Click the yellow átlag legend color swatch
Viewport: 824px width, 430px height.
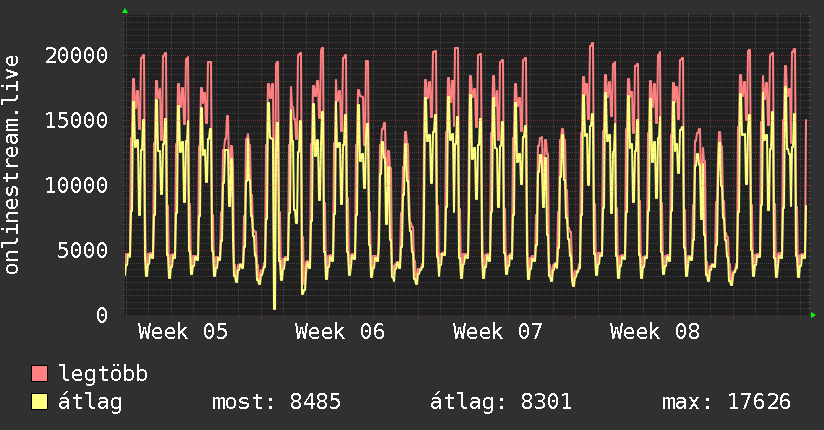[40, 402]
